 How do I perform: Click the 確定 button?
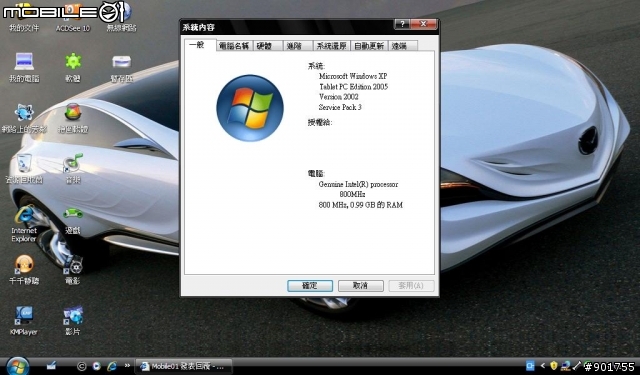click(x=310, y=286)
